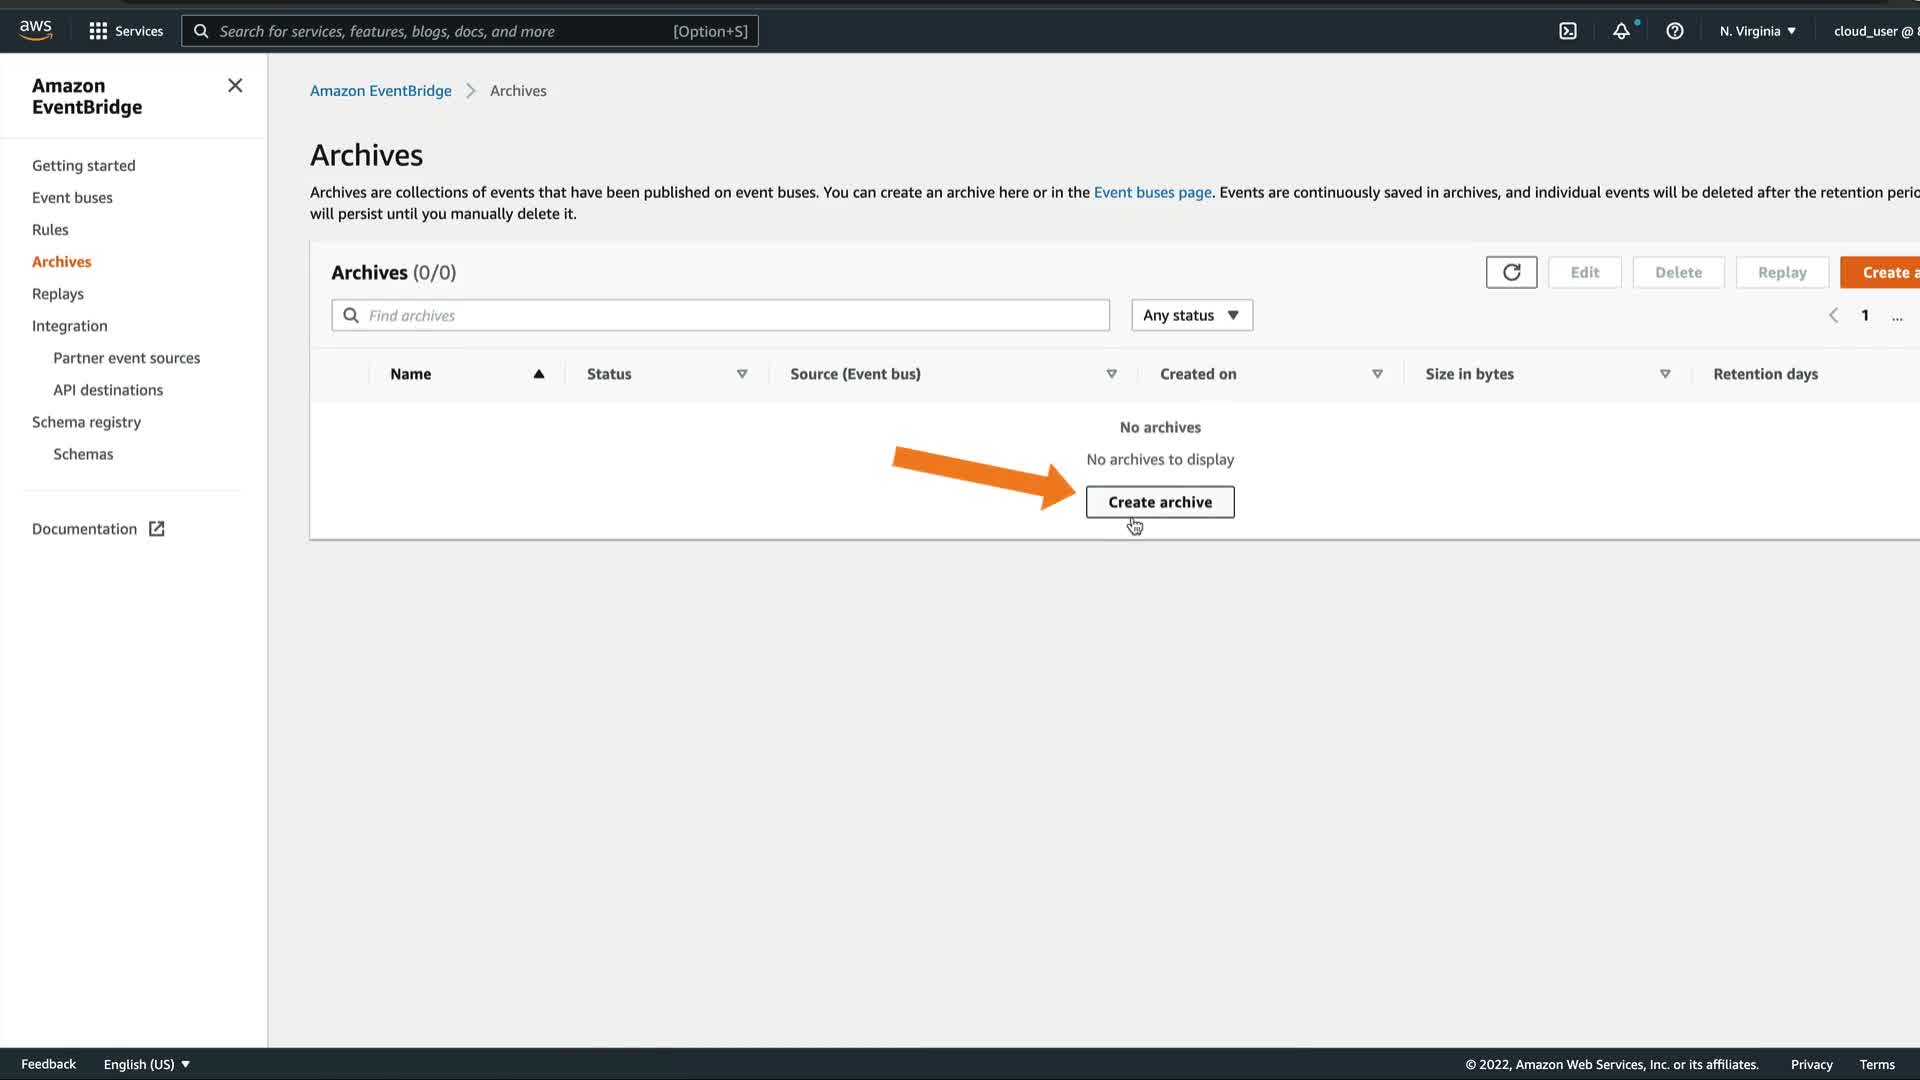Open the notifications bell

(x=1621, y=31)
